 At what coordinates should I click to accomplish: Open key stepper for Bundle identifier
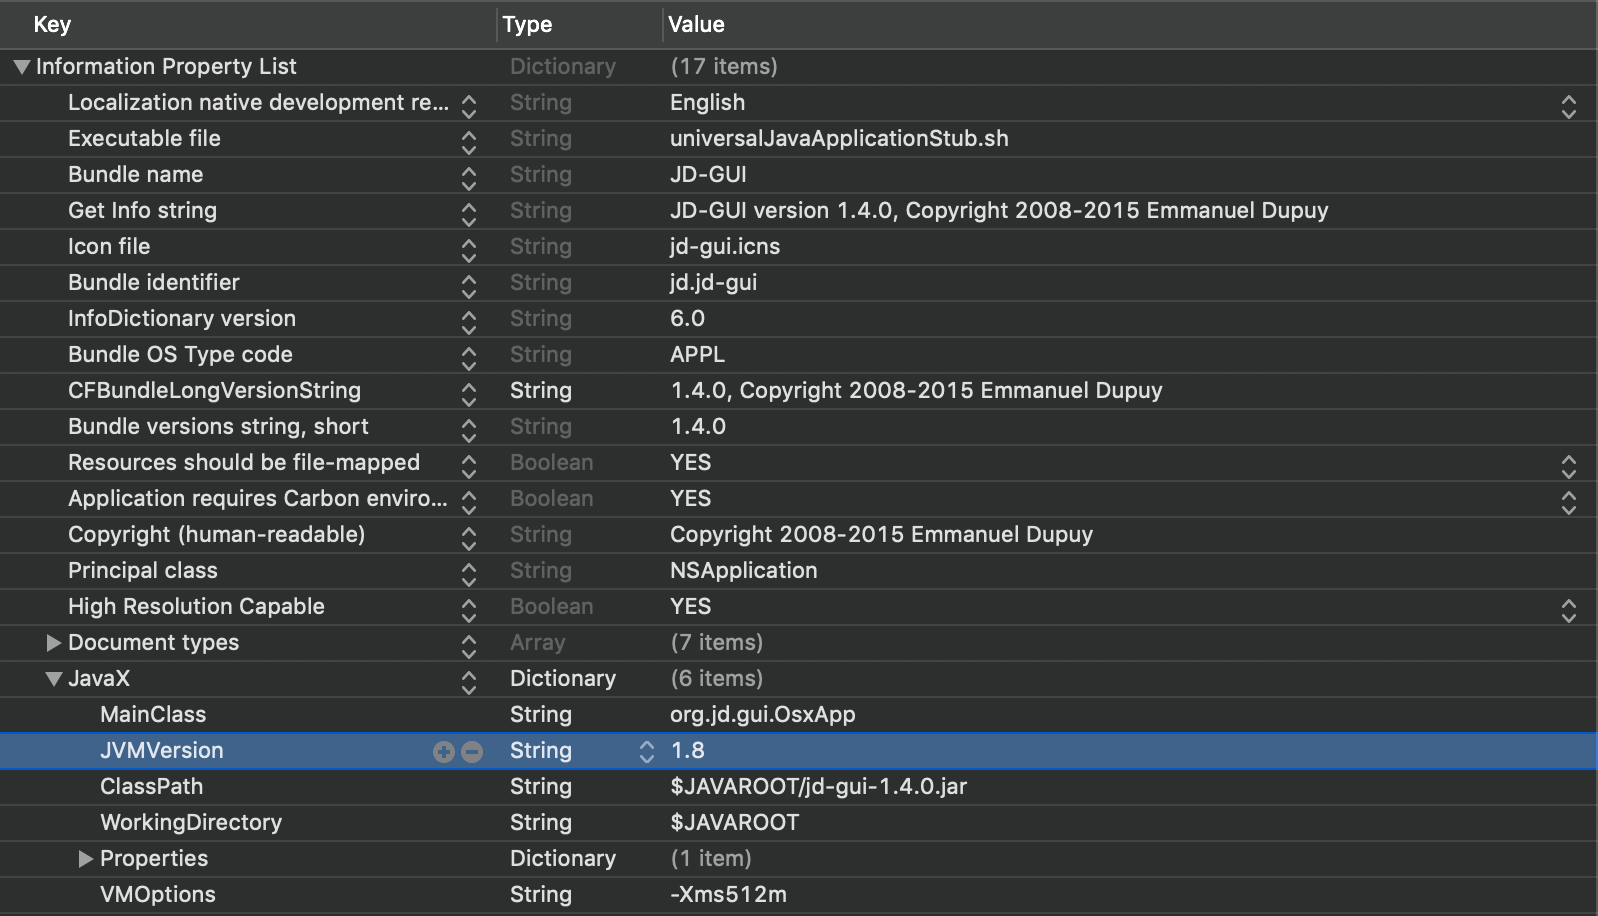click(469, 287)
